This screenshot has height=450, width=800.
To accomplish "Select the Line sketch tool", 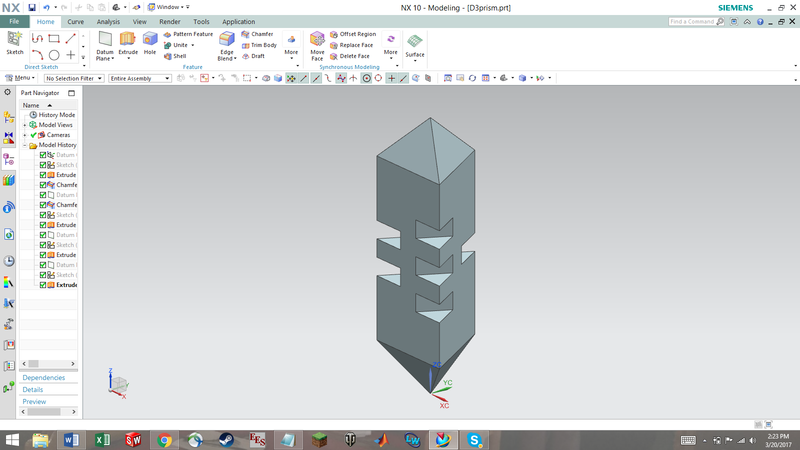I will [70, 39].
